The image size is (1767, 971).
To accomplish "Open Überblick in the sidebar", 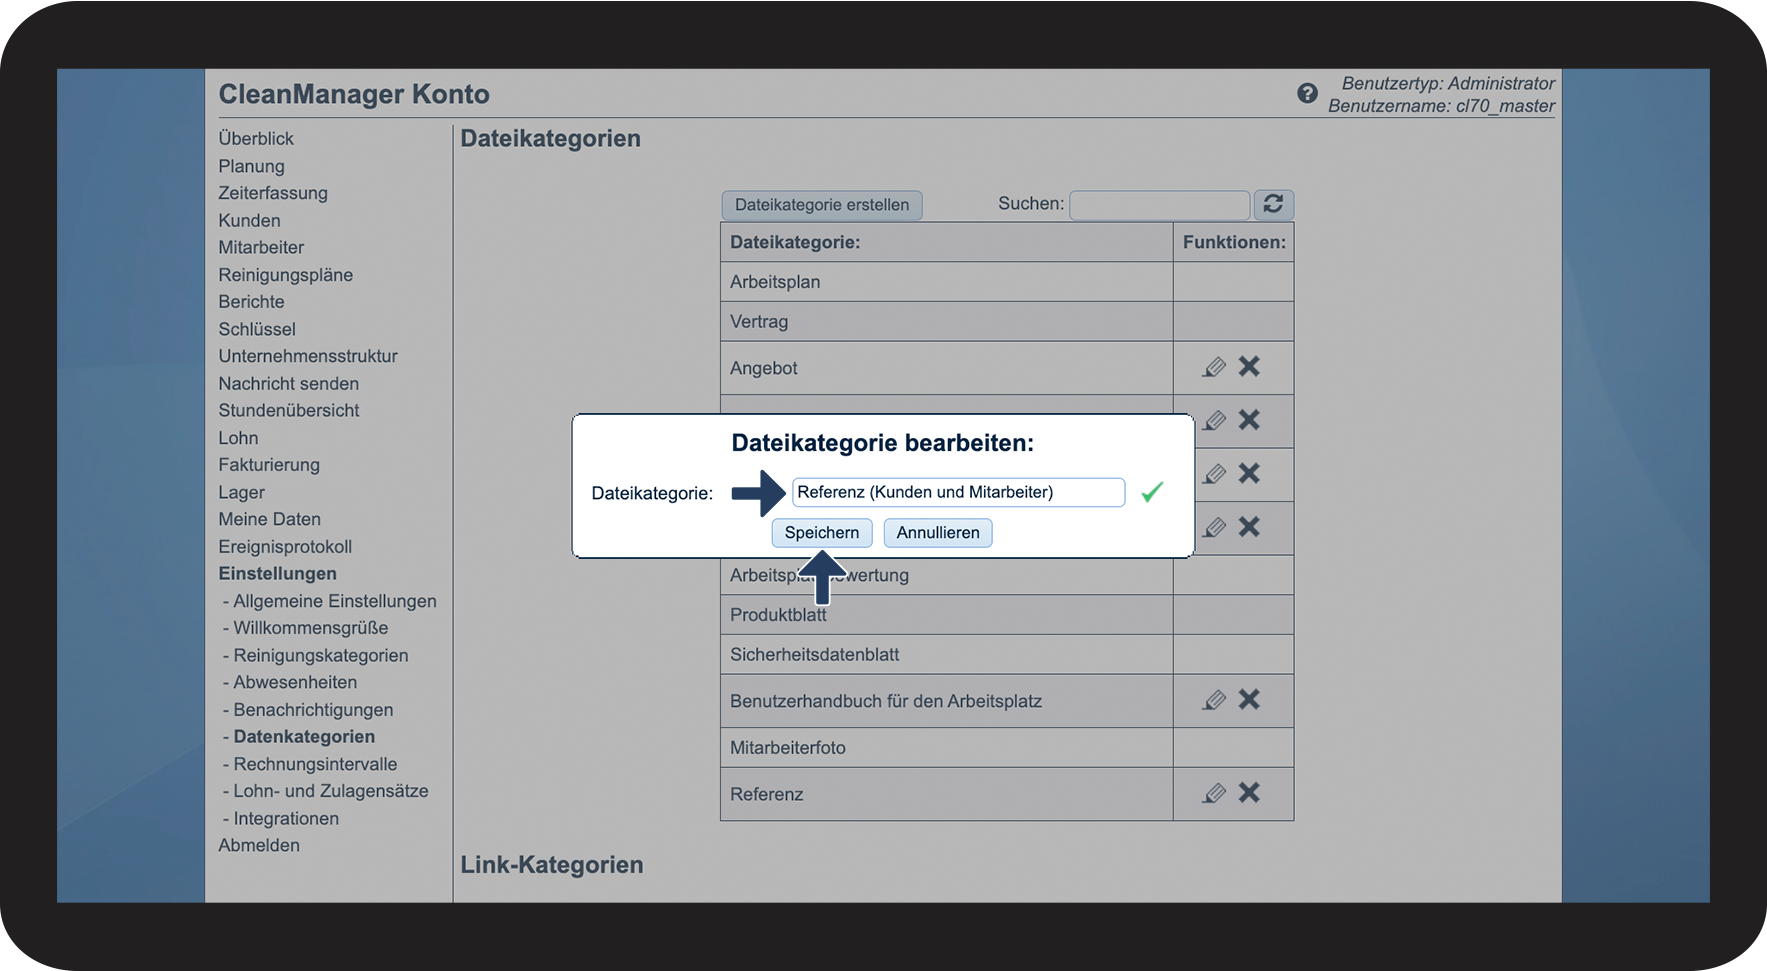I will click(256, 139).
